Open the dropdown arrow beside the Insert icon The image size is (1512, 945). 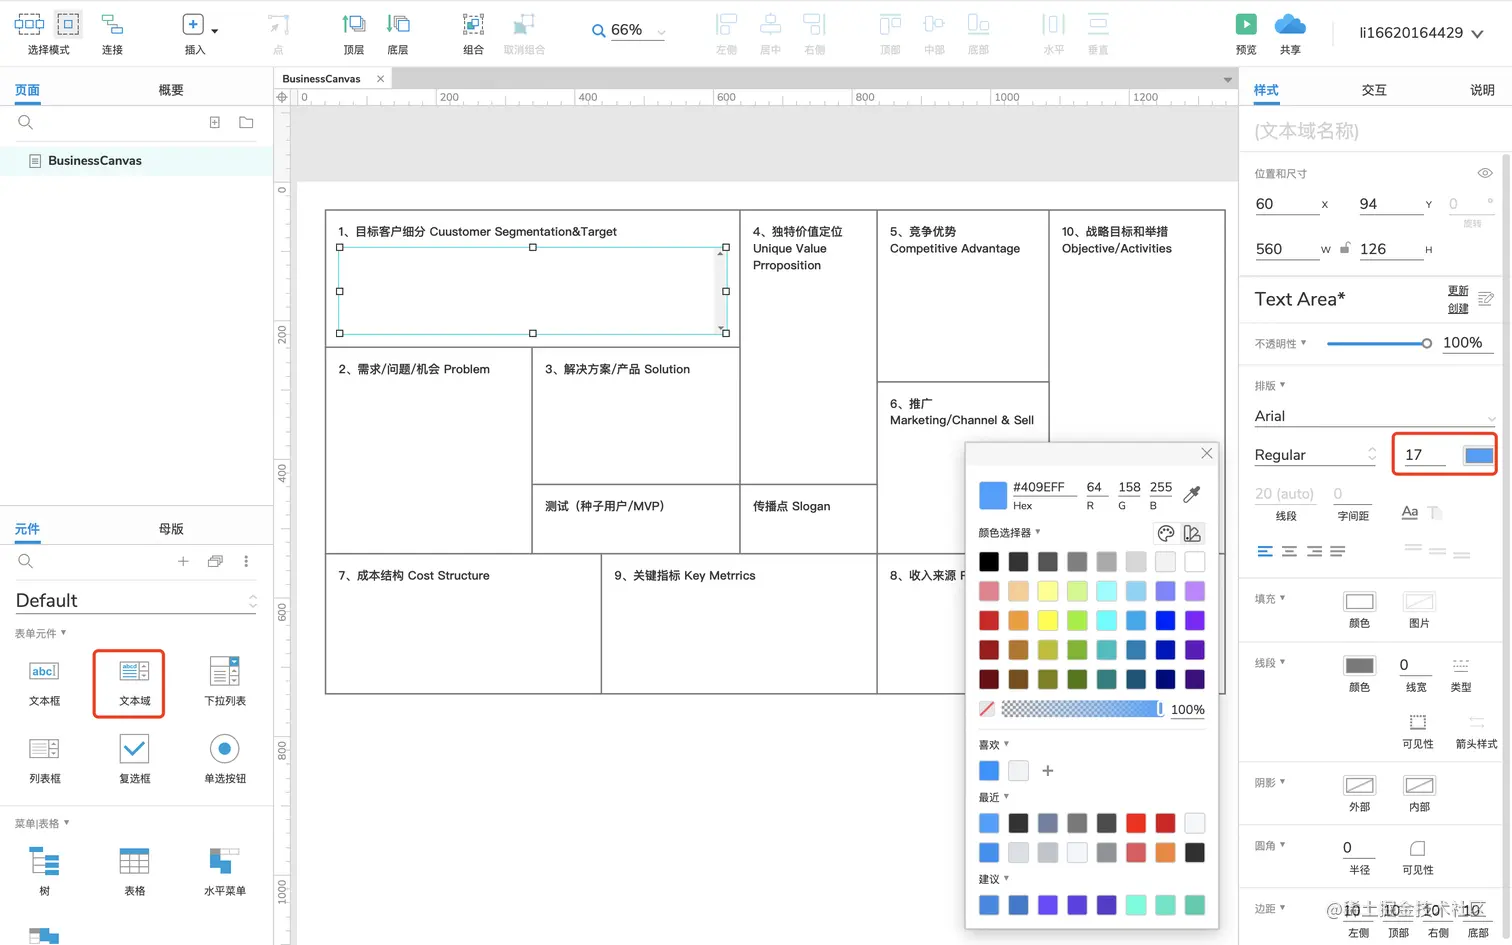pyautogui.click(x=214, y=31)
